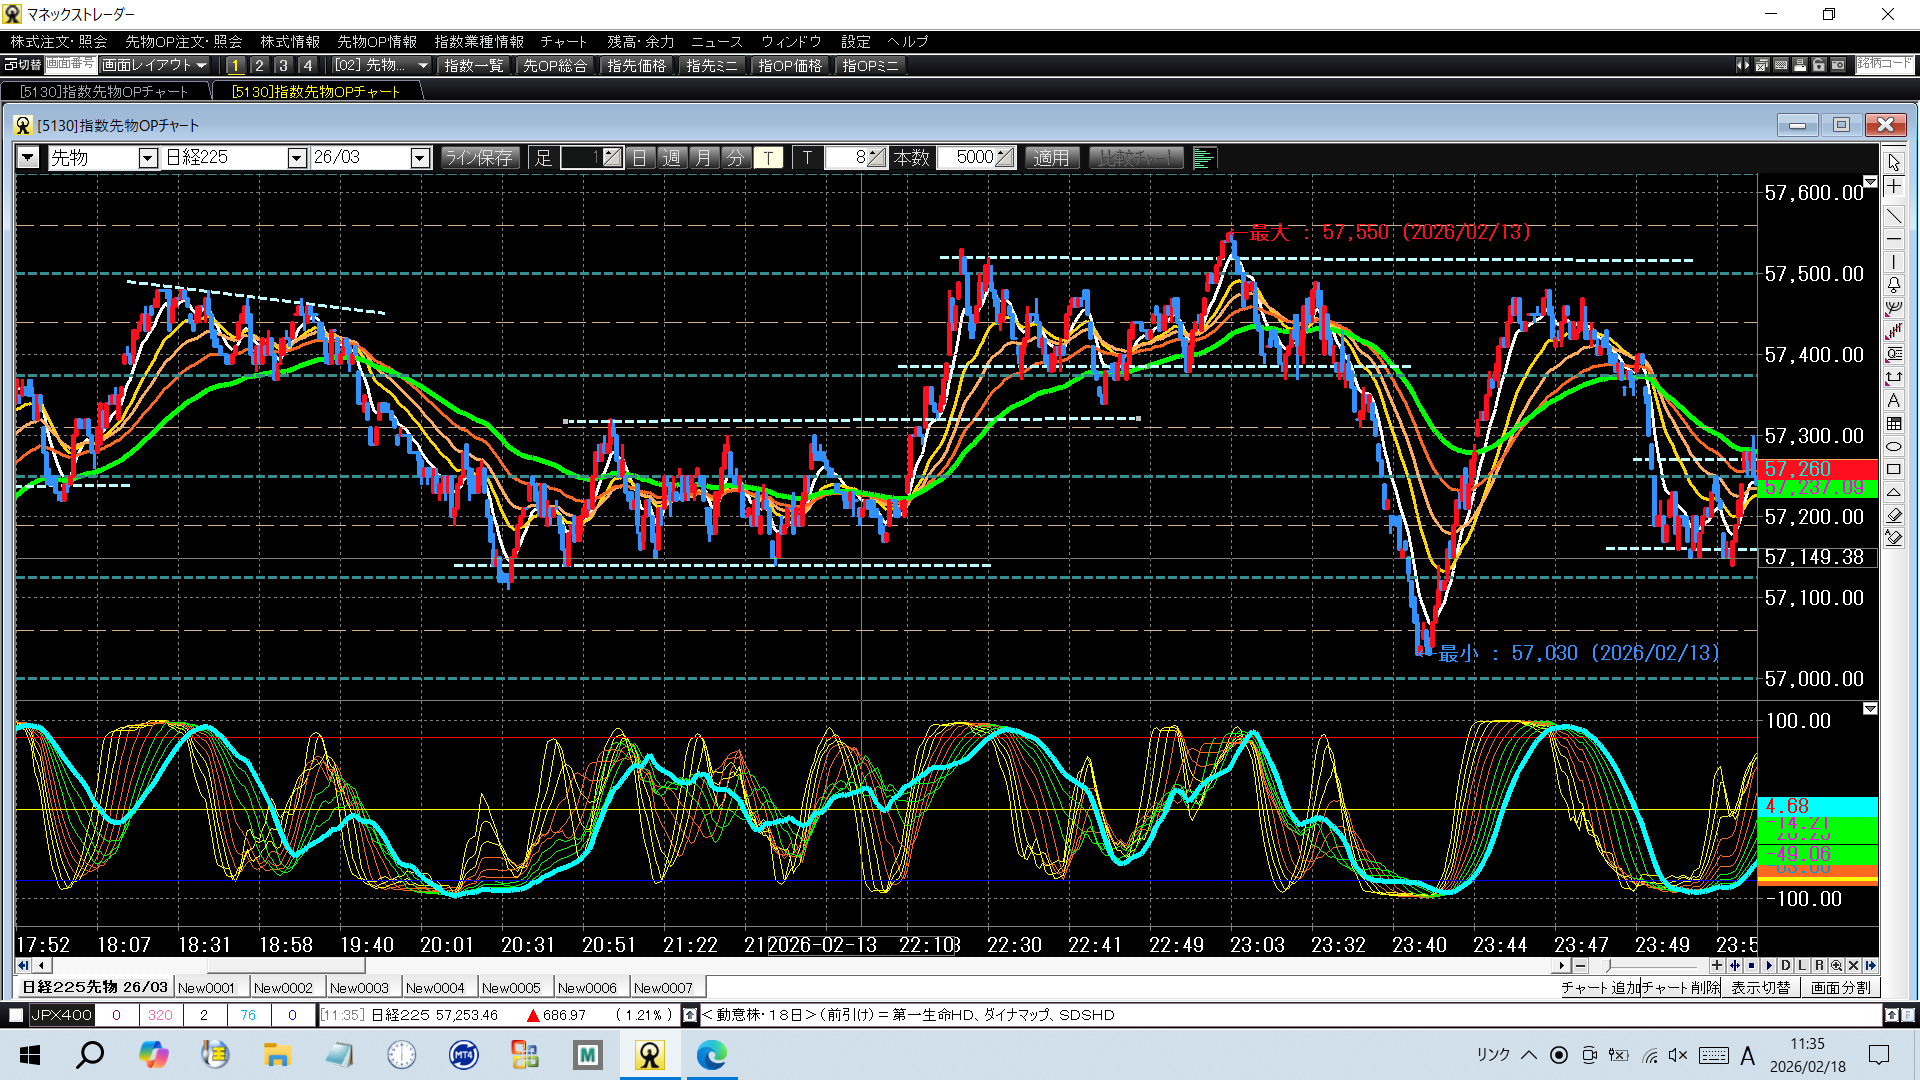This screenshot has height=1080, width=1920.
Task: Click the crosshair cursor tool
Action: point(1894,187)
